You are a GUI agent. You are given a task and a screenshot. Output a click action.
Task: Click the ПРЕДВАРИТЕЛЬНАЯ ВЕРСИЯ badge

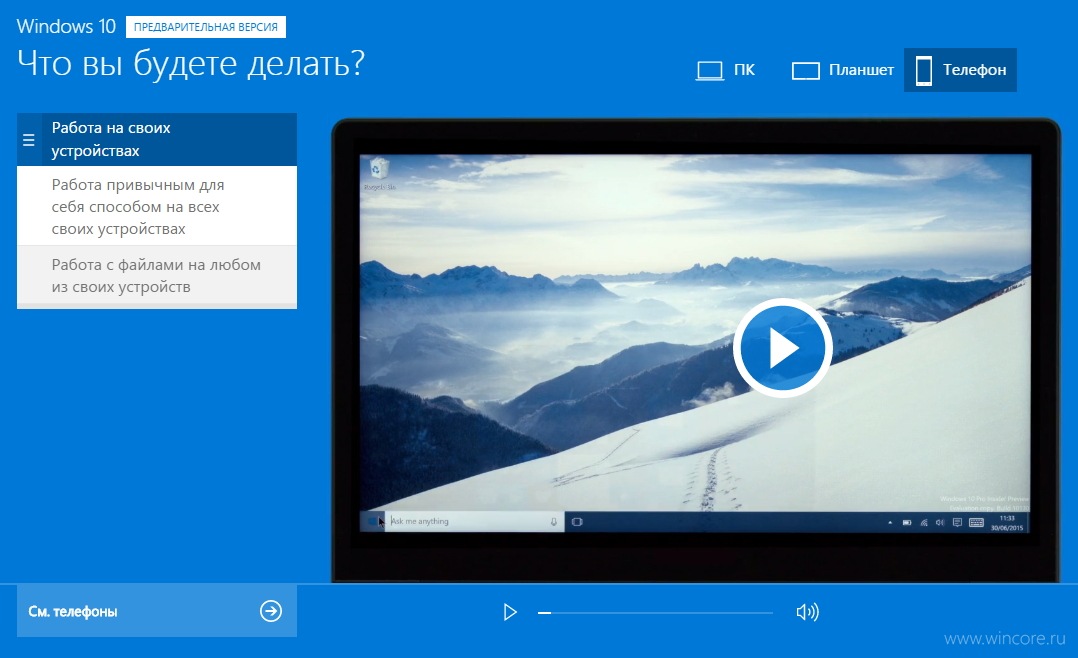tap(206, 27)
